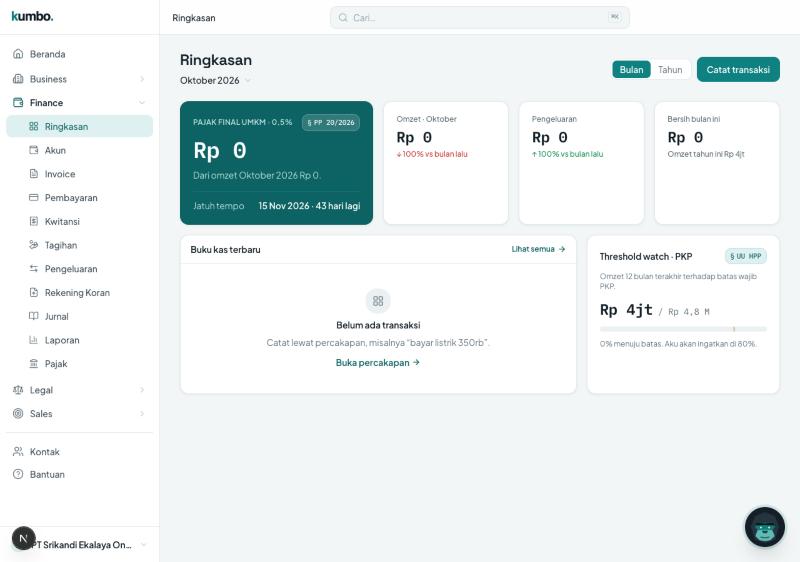Click the Pengeluaran arrows icon
Image resolution: width=800 pixels, height=562 pixels.
[34, 268]
